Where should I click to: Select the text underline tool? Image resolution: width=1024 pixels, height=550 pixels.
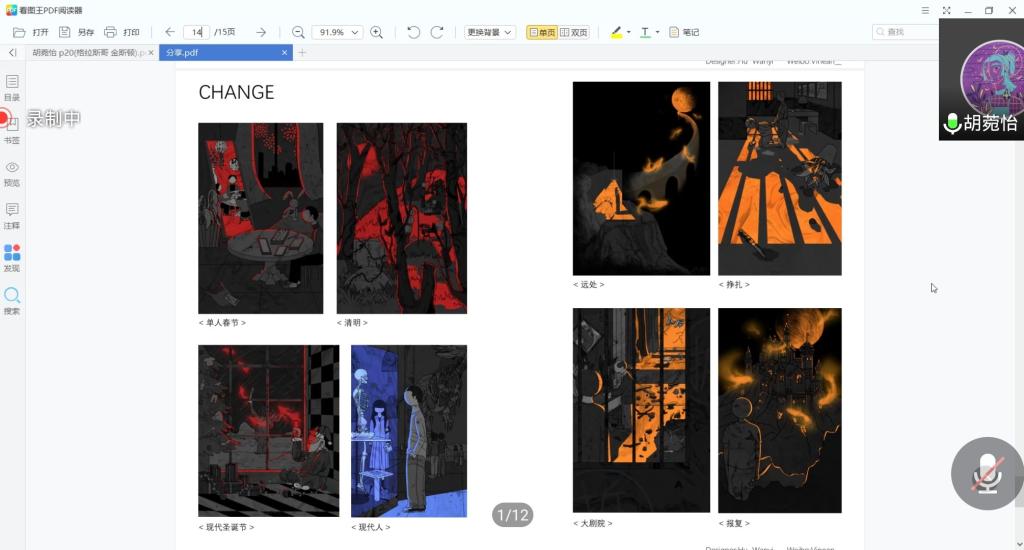[x=645, y=32]
